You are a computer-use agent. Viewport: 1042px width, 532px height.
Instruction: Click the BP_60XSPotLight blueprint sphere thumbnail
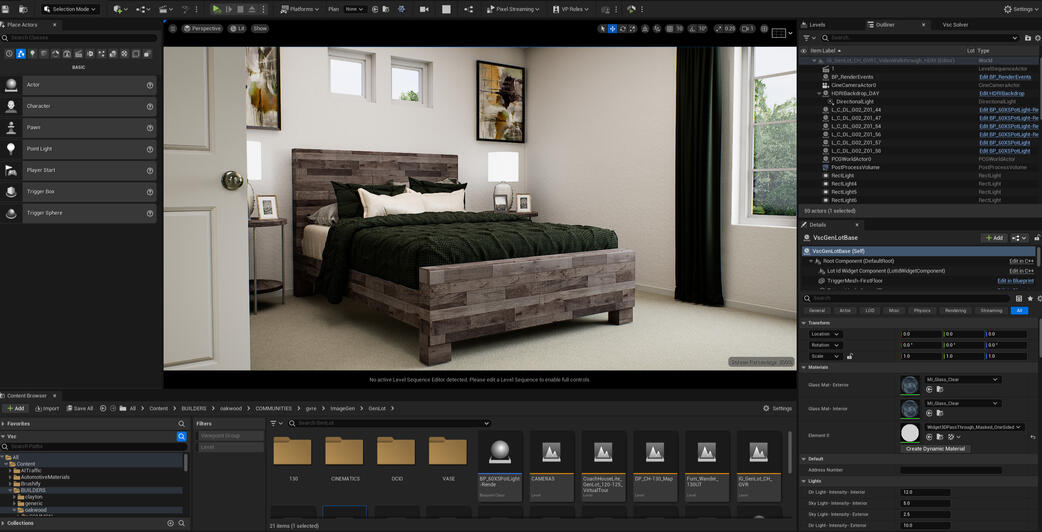click(x=501, y=452)
